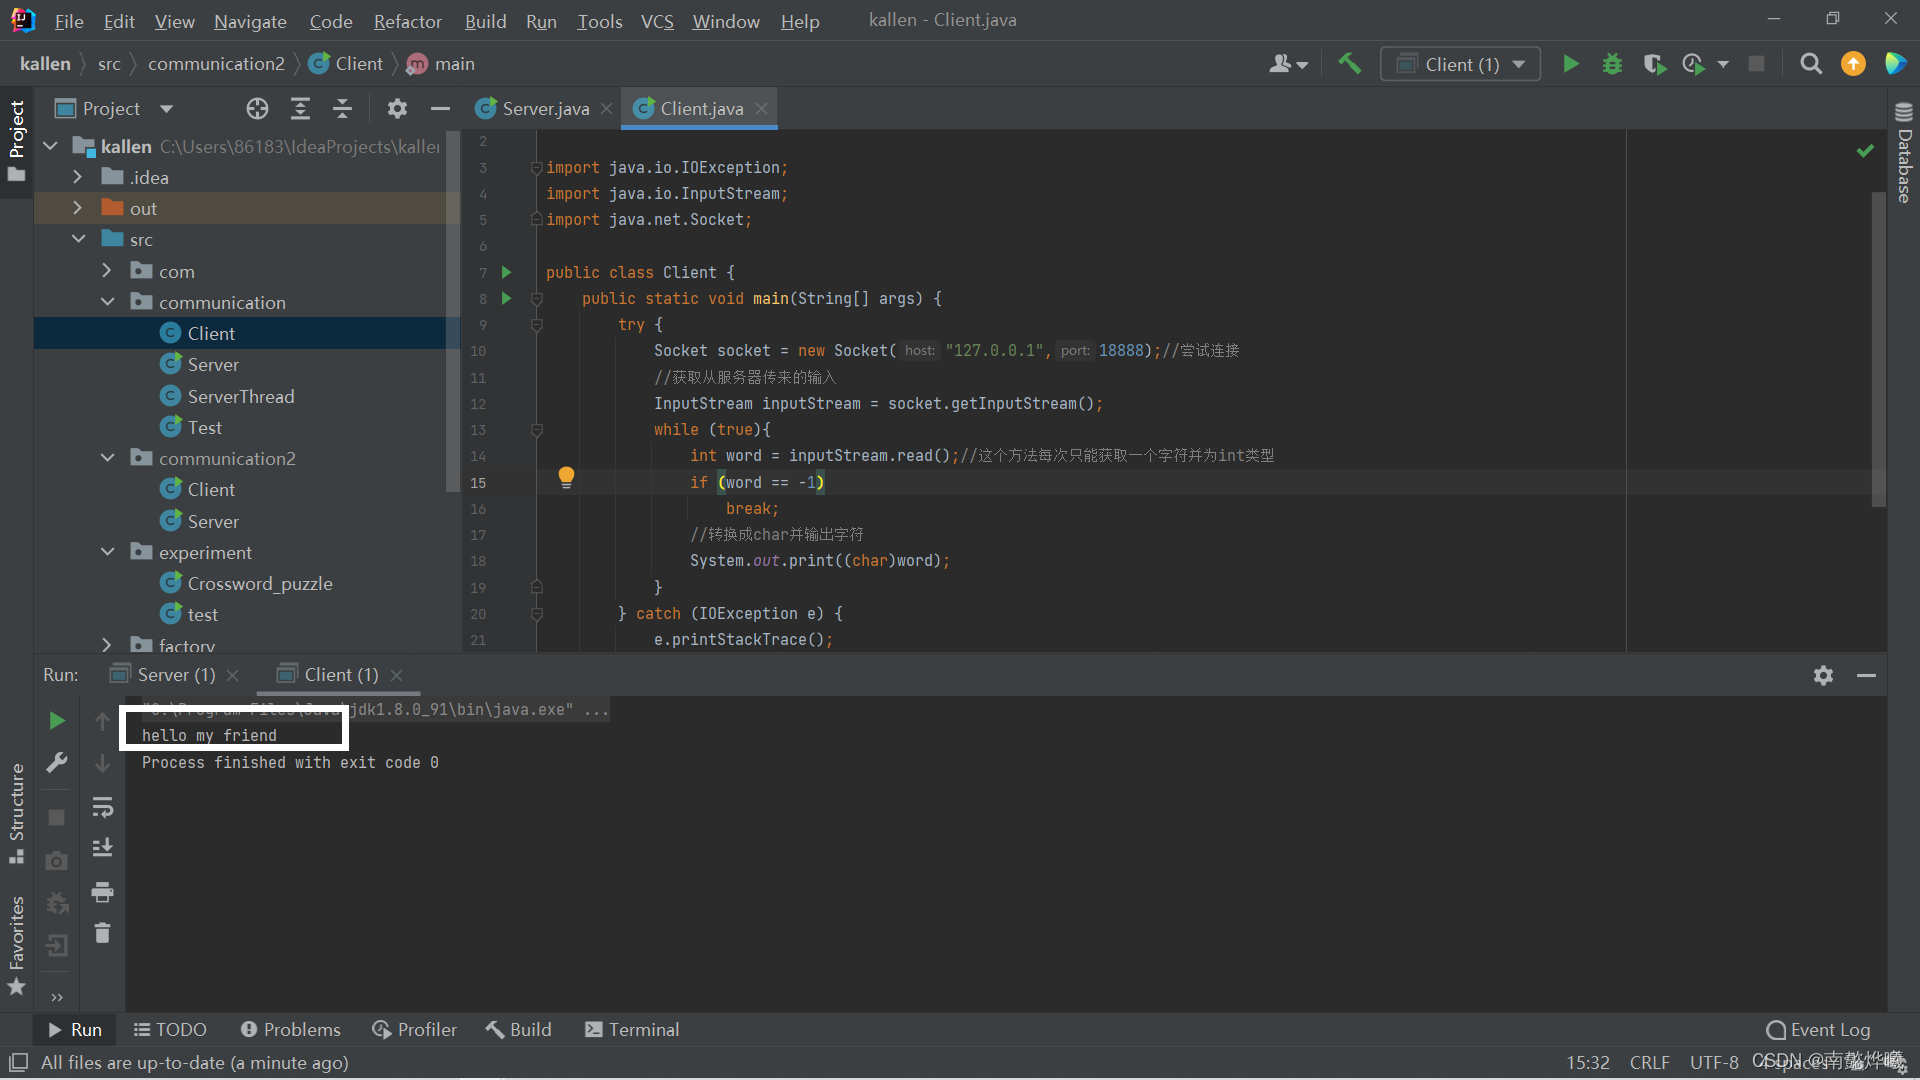Collapse the kallen project root
The image size is (1920, 1080).
[50, 146]
